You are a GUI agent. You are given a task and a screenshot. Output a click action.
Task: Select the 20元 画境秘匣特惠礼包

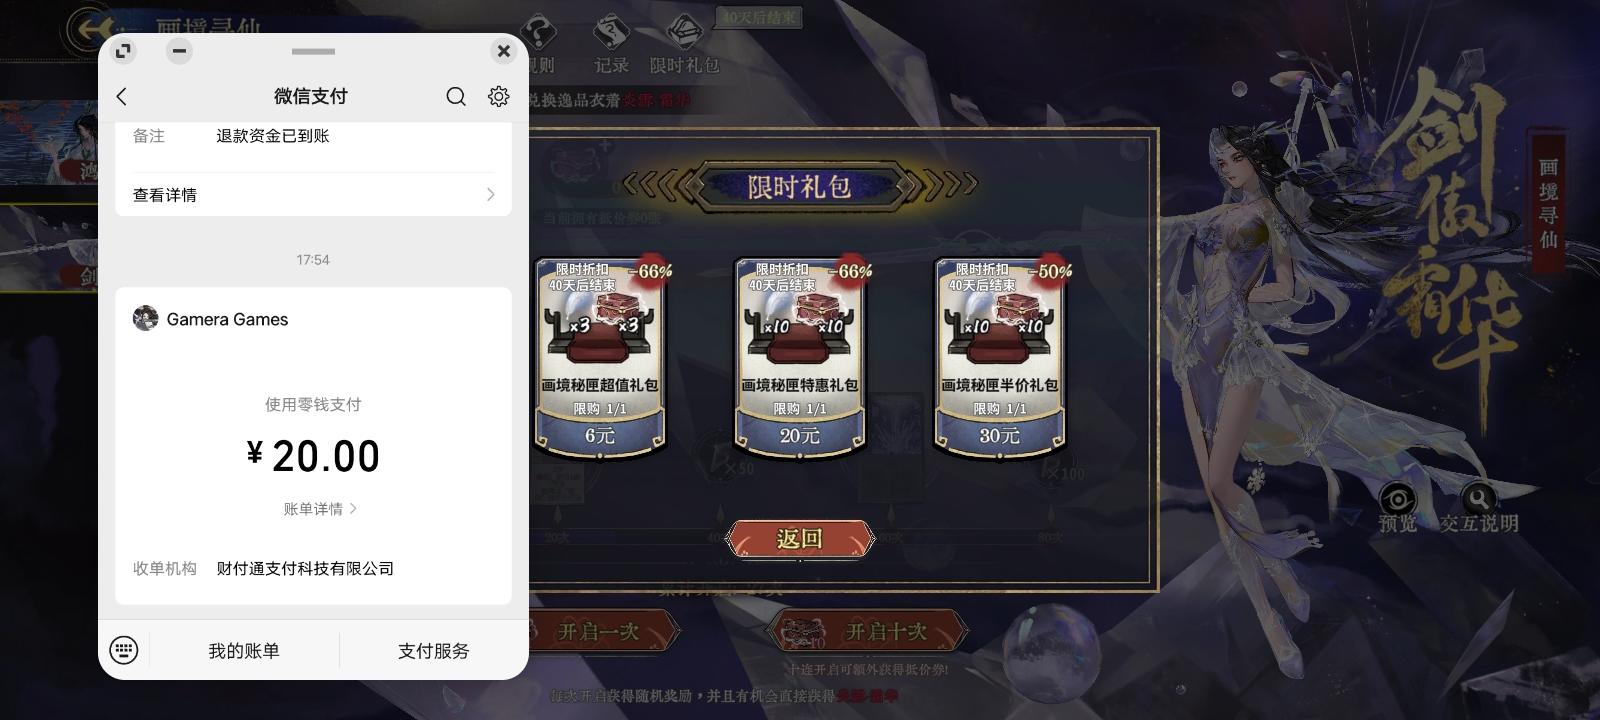pos(800,355)
